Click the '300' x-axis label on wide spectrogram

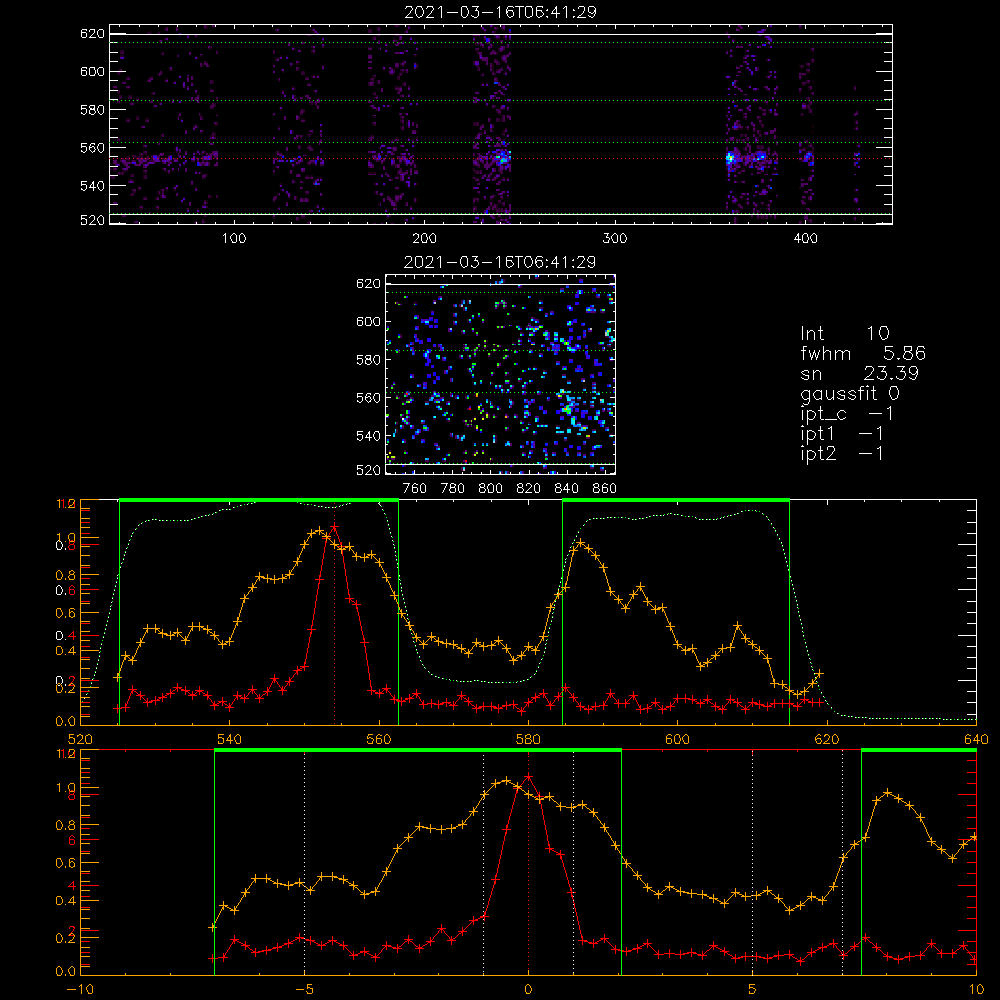pyautogui.click(x=615, y=239)
